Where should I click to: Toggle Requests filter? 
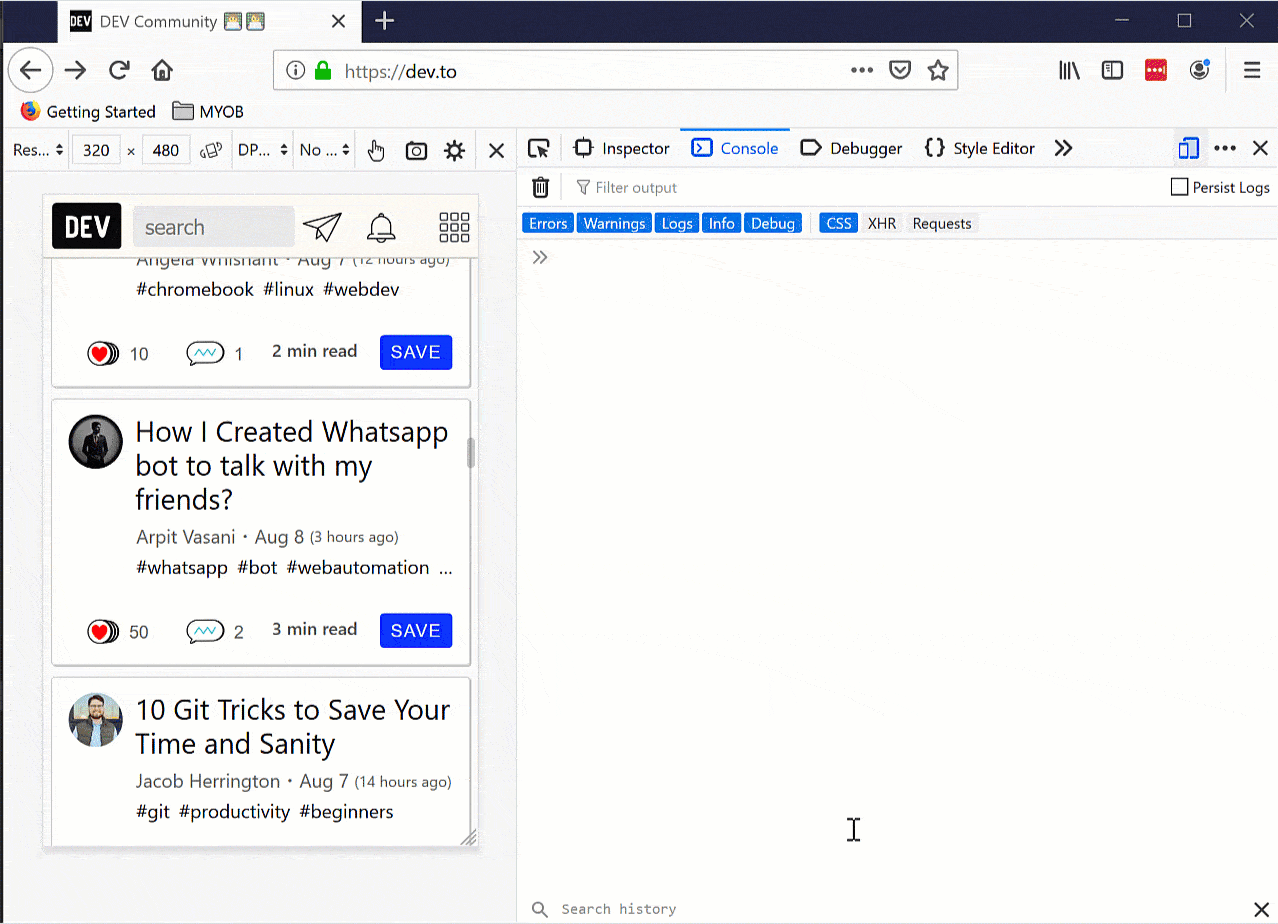[942, 223]
